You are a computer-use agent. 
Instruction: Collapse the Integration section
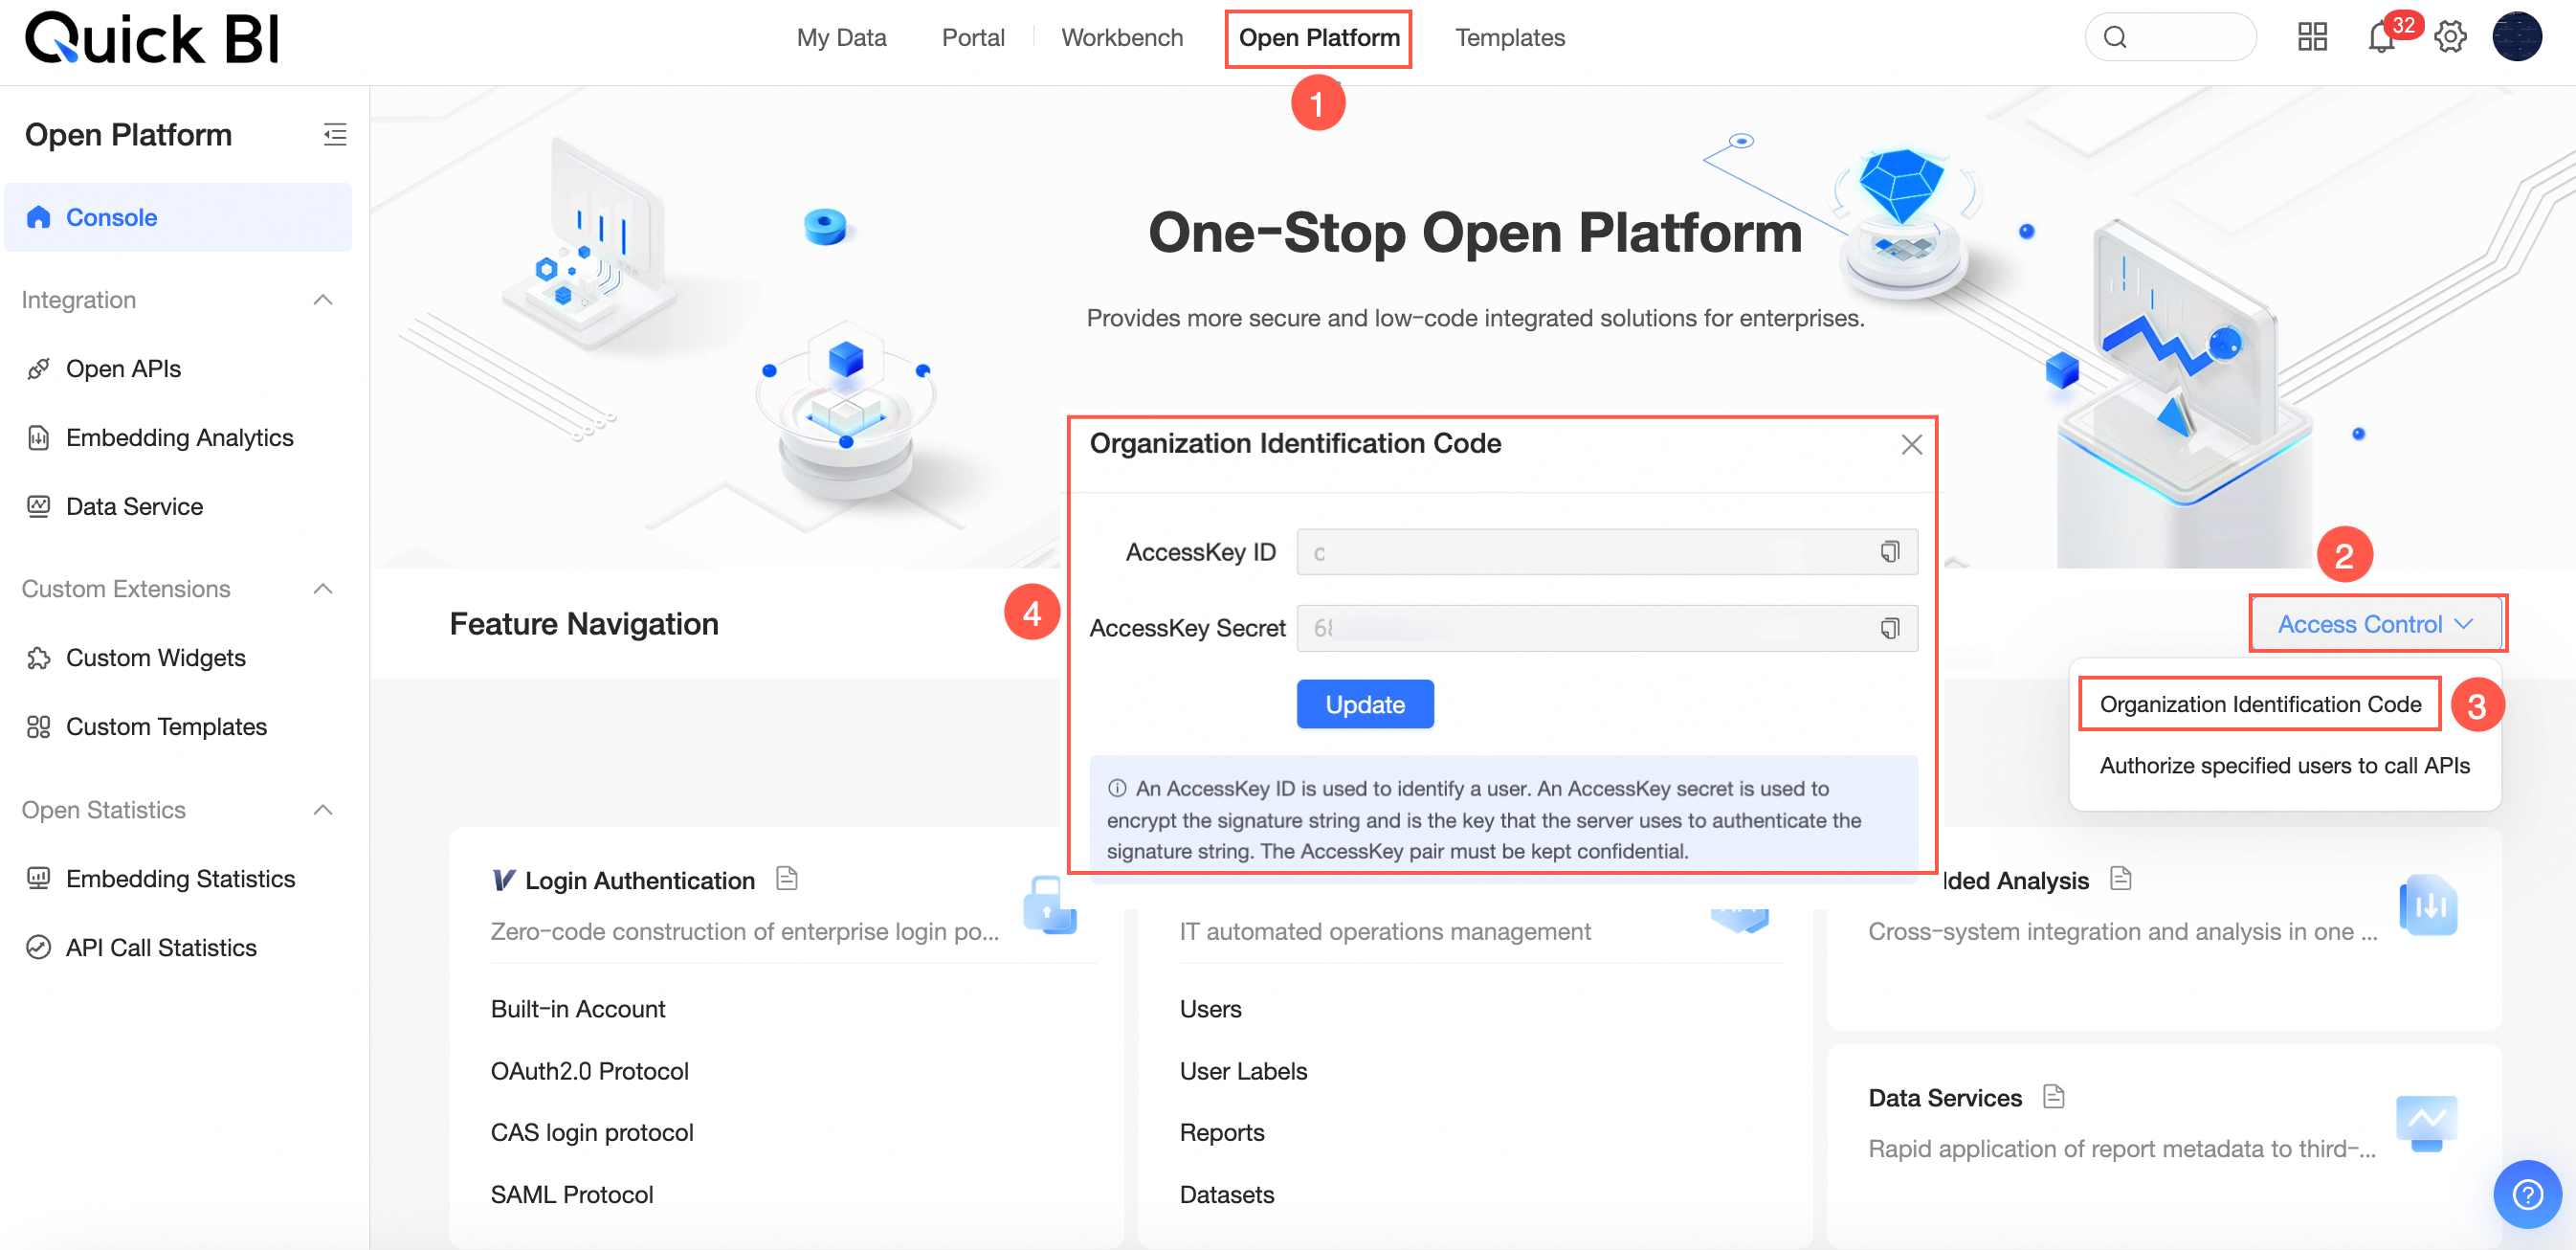[322, 300]
